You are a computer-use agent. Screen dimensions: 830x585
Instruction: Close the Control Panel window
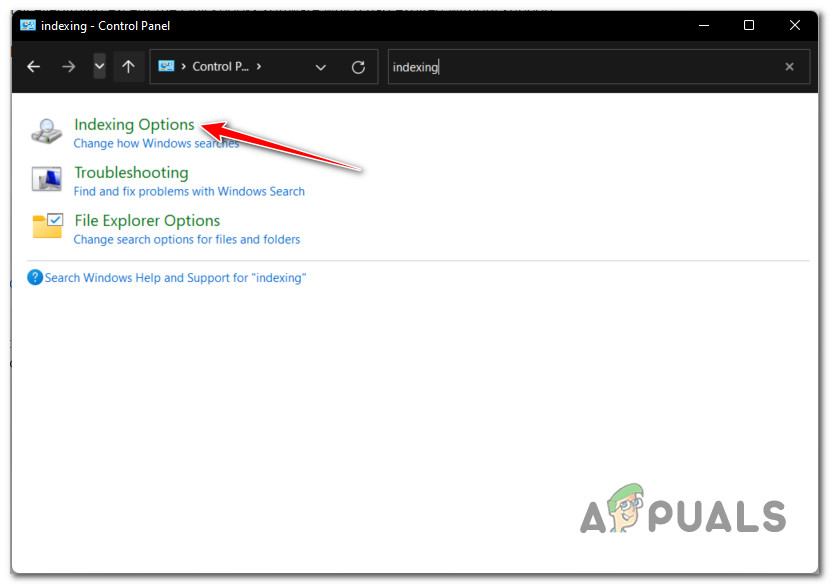[x=794, y=25]
